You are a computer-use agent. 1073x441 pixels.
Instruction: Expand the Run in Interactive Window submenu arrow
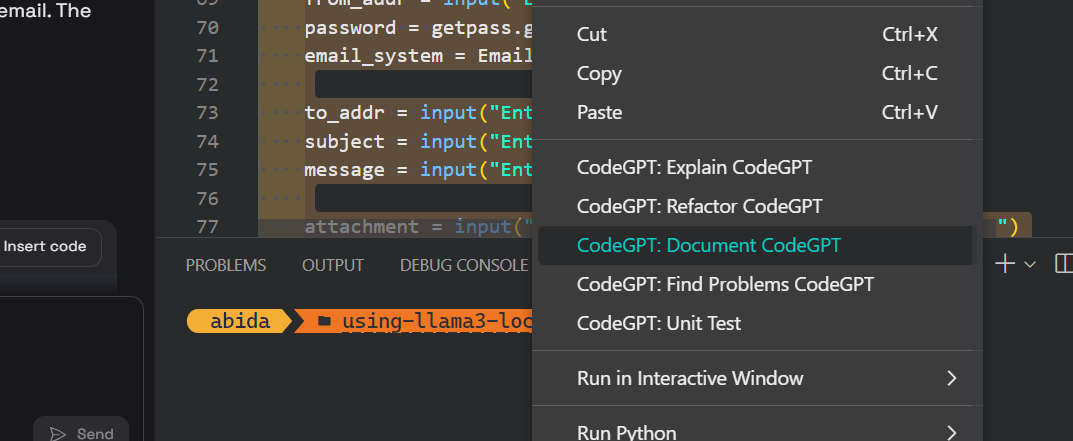951,378
